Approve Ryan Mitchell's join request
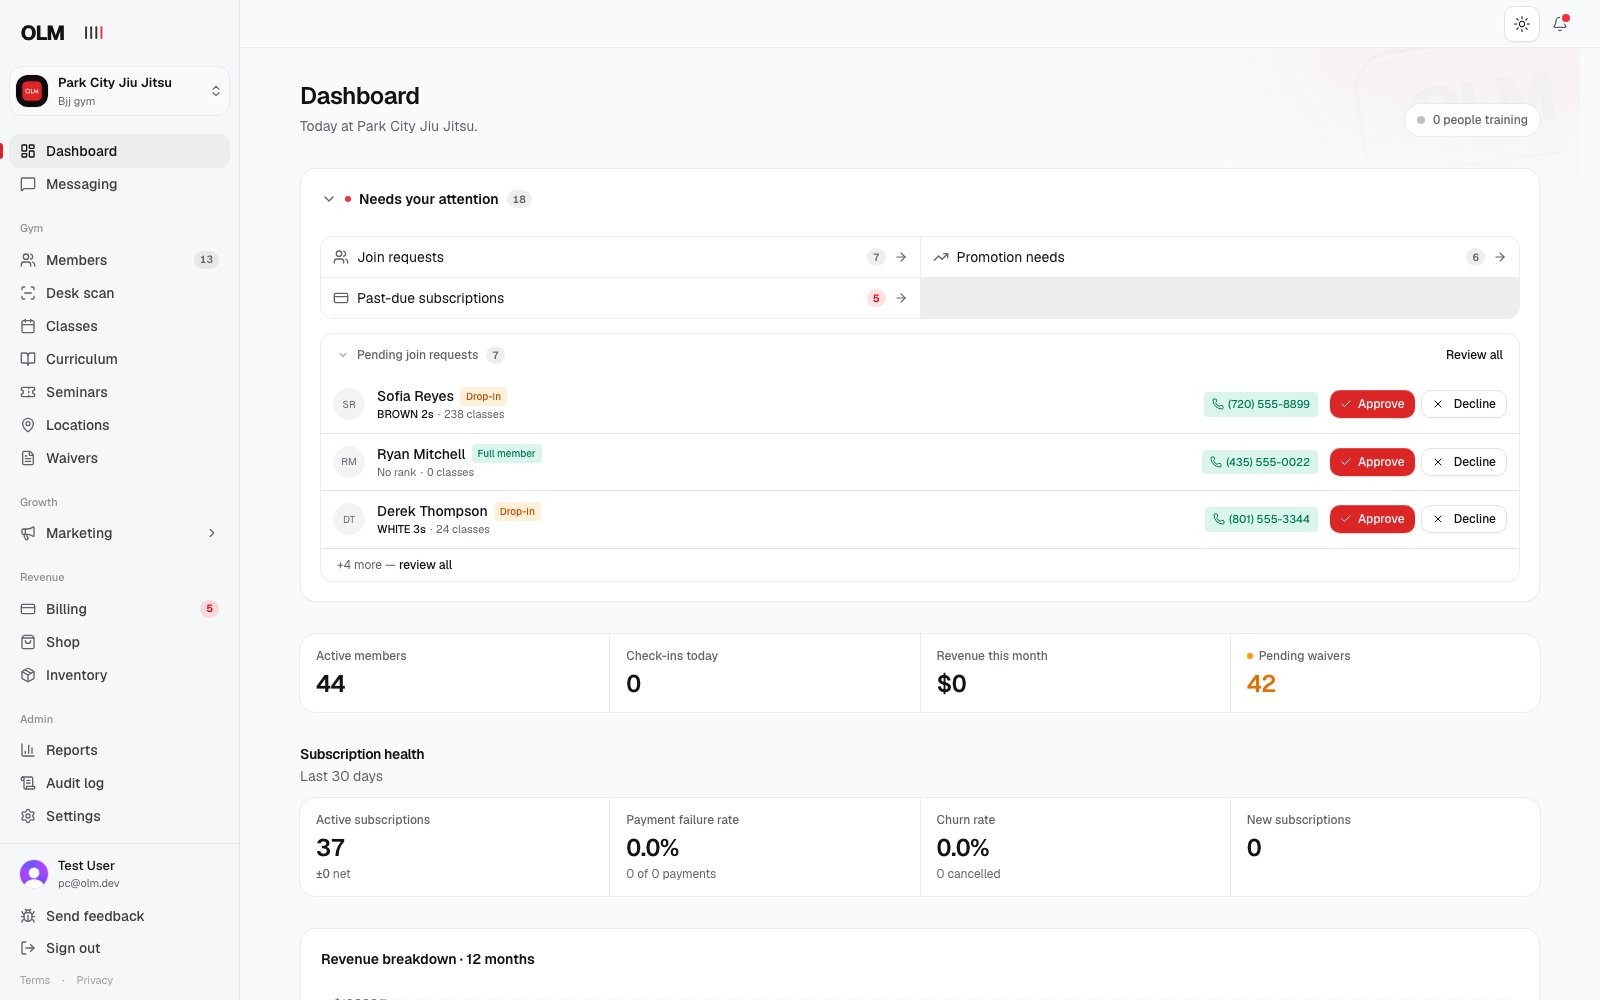This screenshot has width=1600, height=1000. 1372,462
